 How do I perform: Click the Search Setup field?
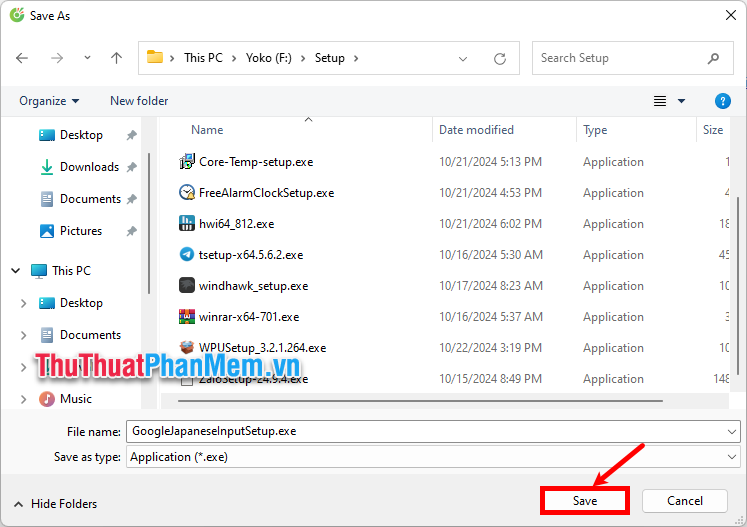click(x=632, y=58)
